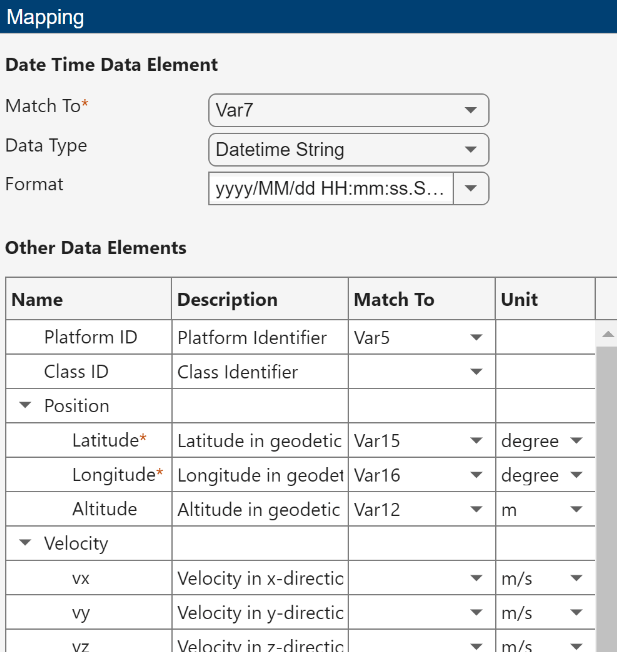Open Match To dropdown for Latitude
Screen dimensions: 617x652
475,441
